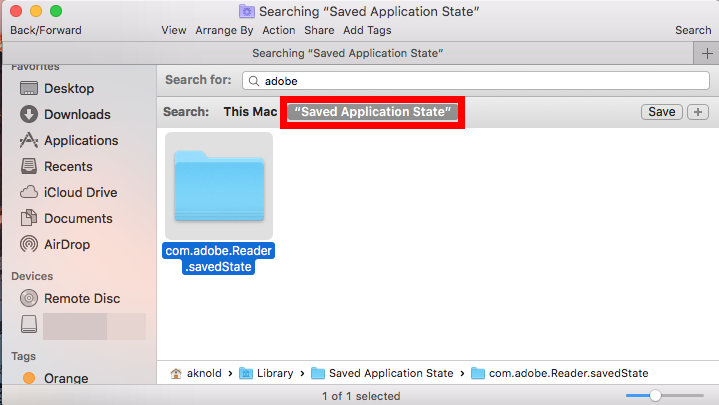The image size is (719, 405).
Task: Open Downloads in the sidebar
Action: coord(77,114)
